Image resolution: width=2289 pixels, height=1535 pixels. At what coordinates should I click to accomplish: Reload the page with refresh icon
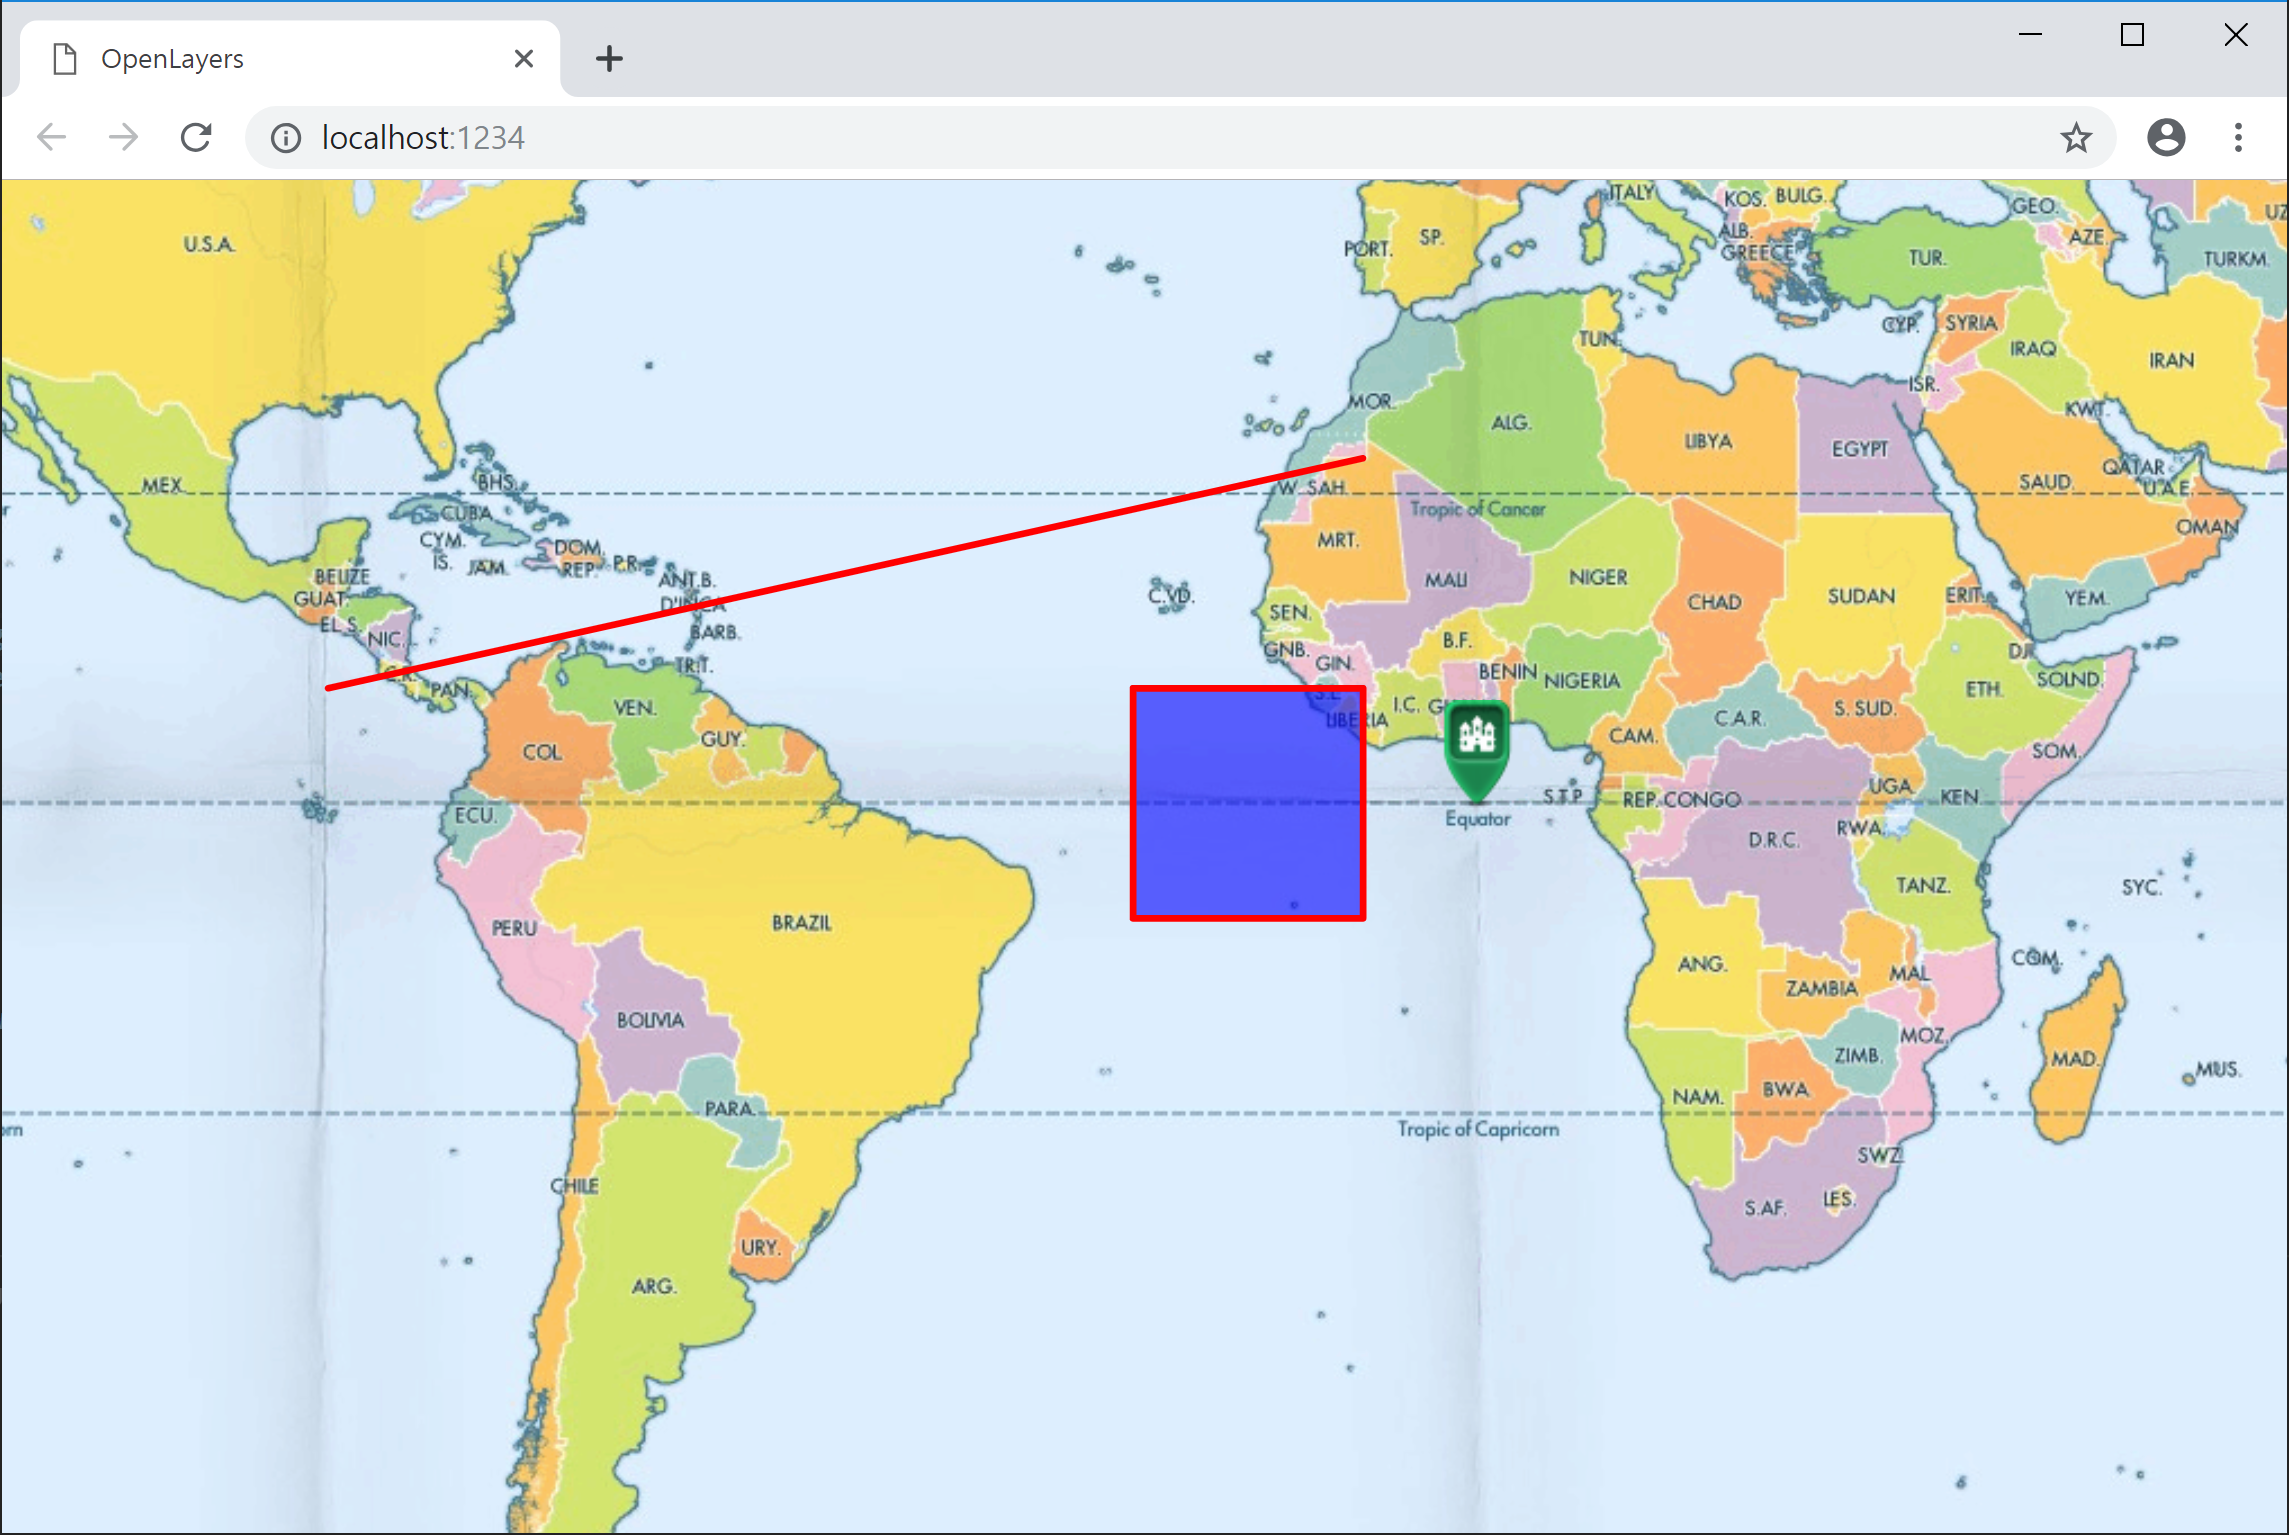click(x=196, y=137)
